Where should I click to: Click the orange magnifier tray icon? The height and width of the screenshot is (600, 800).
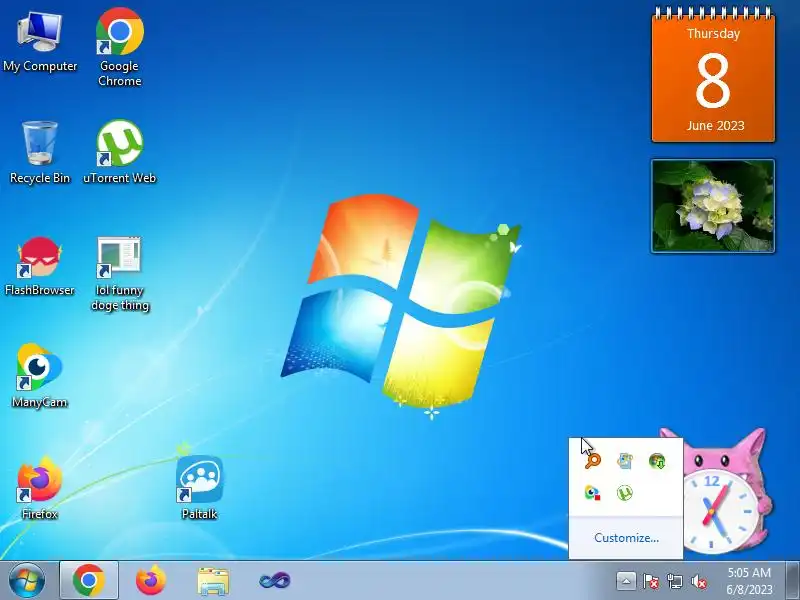(592, 461)
